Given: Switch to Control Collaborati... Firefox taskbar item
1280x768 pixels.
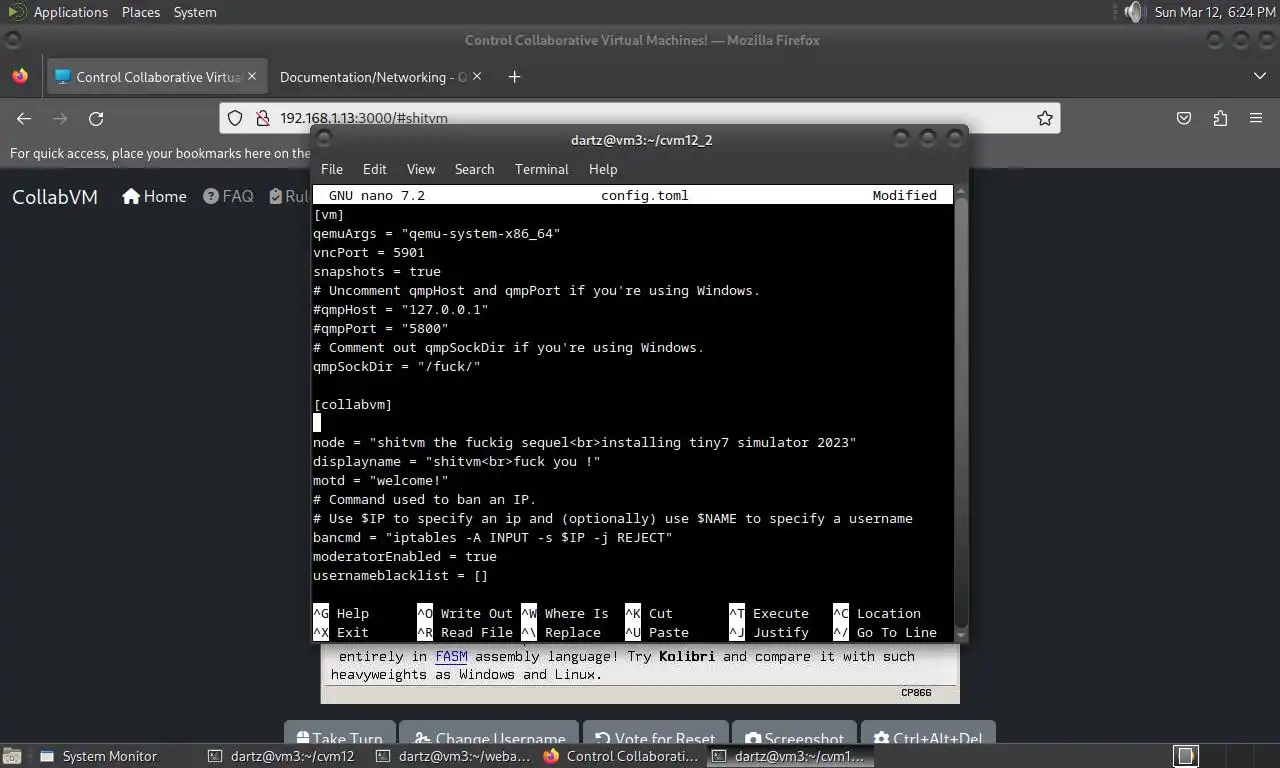Looking at the screenshot, I should coord(621,756).
